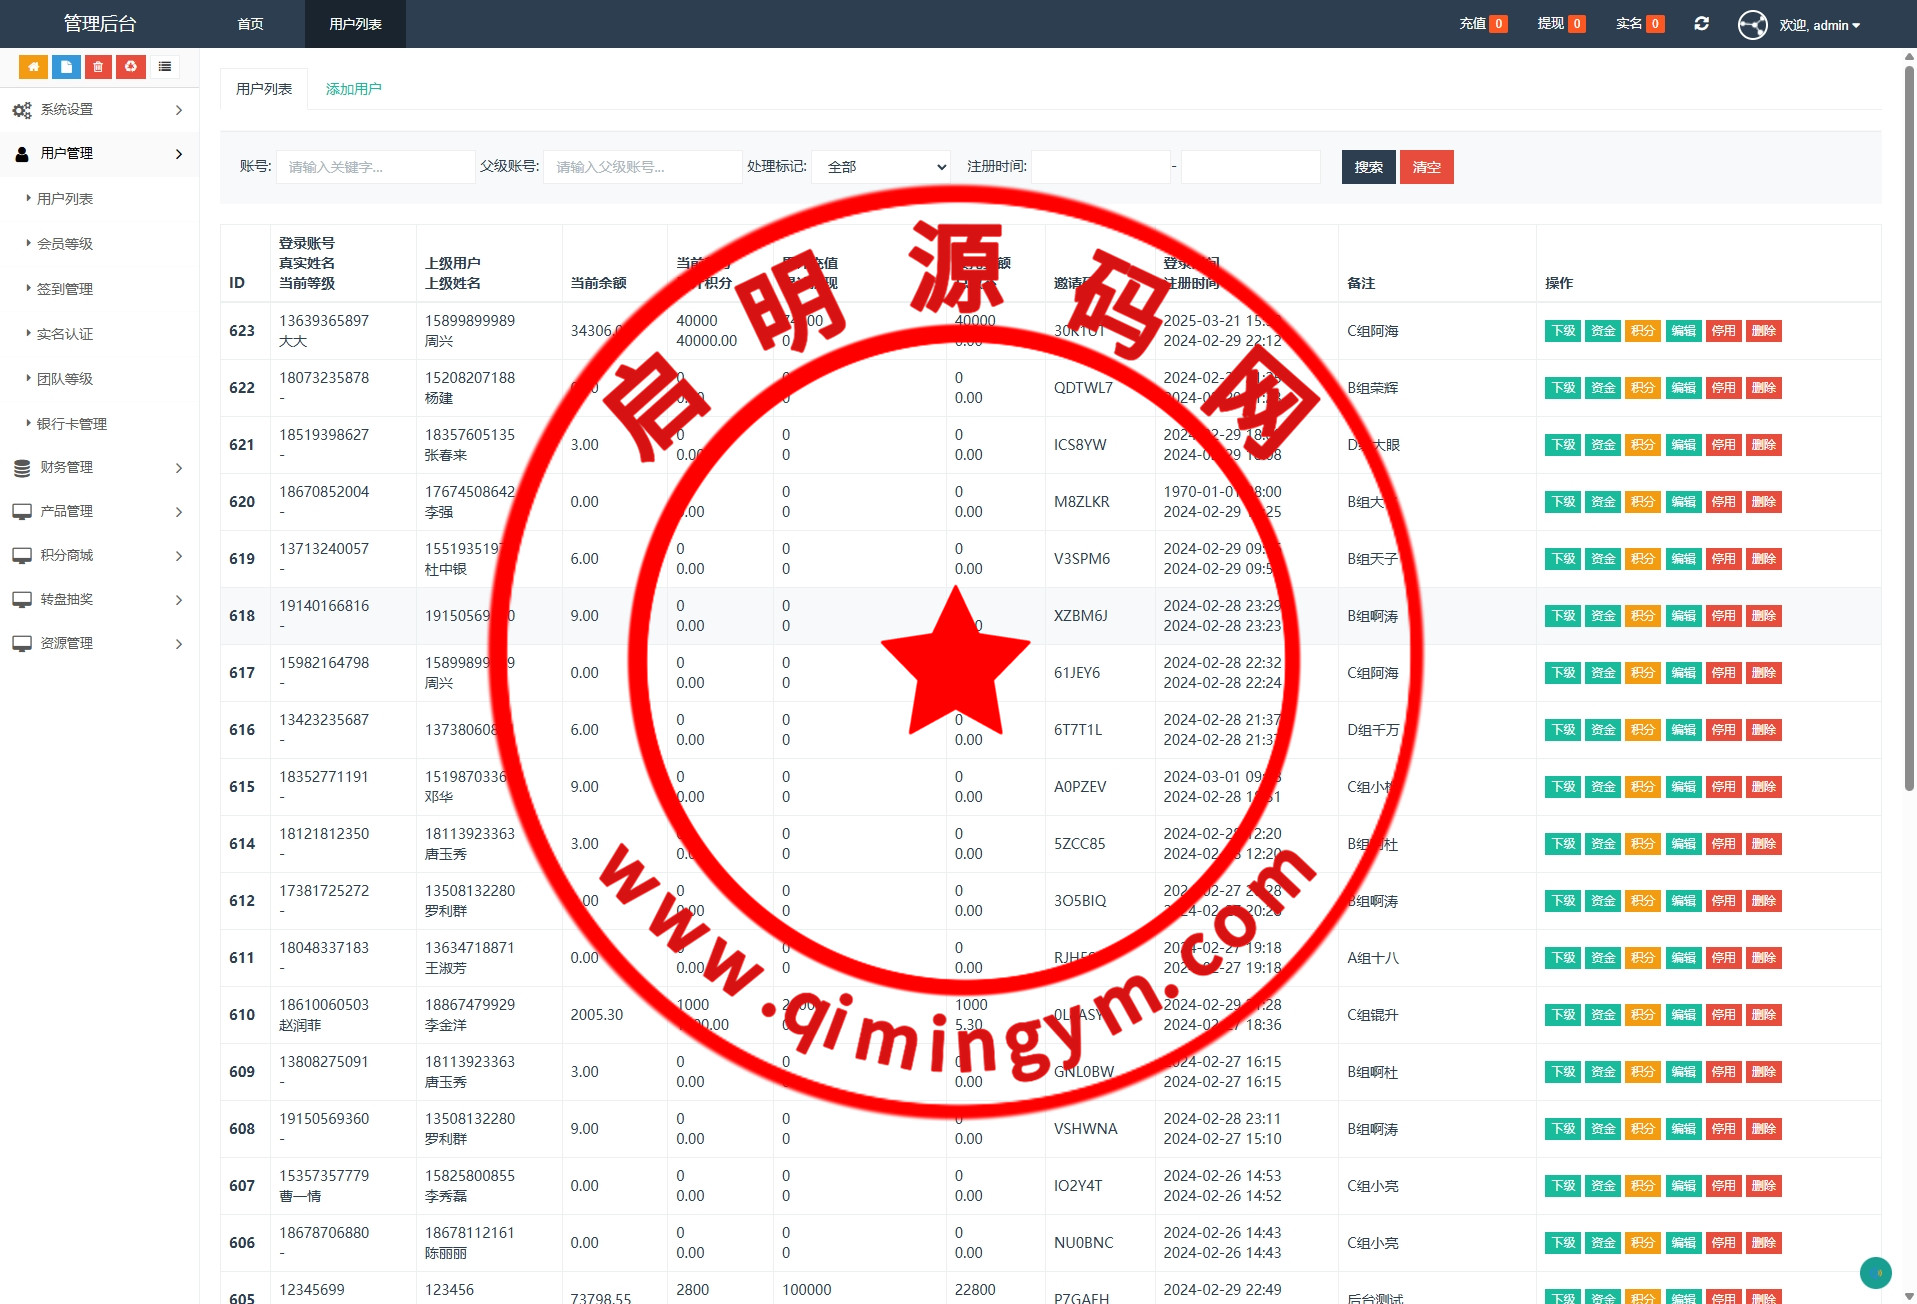The height and width of the screenshot is (1304, 1917).
Task: Open the 处理标记 dropdown
Action: [881, 167]
